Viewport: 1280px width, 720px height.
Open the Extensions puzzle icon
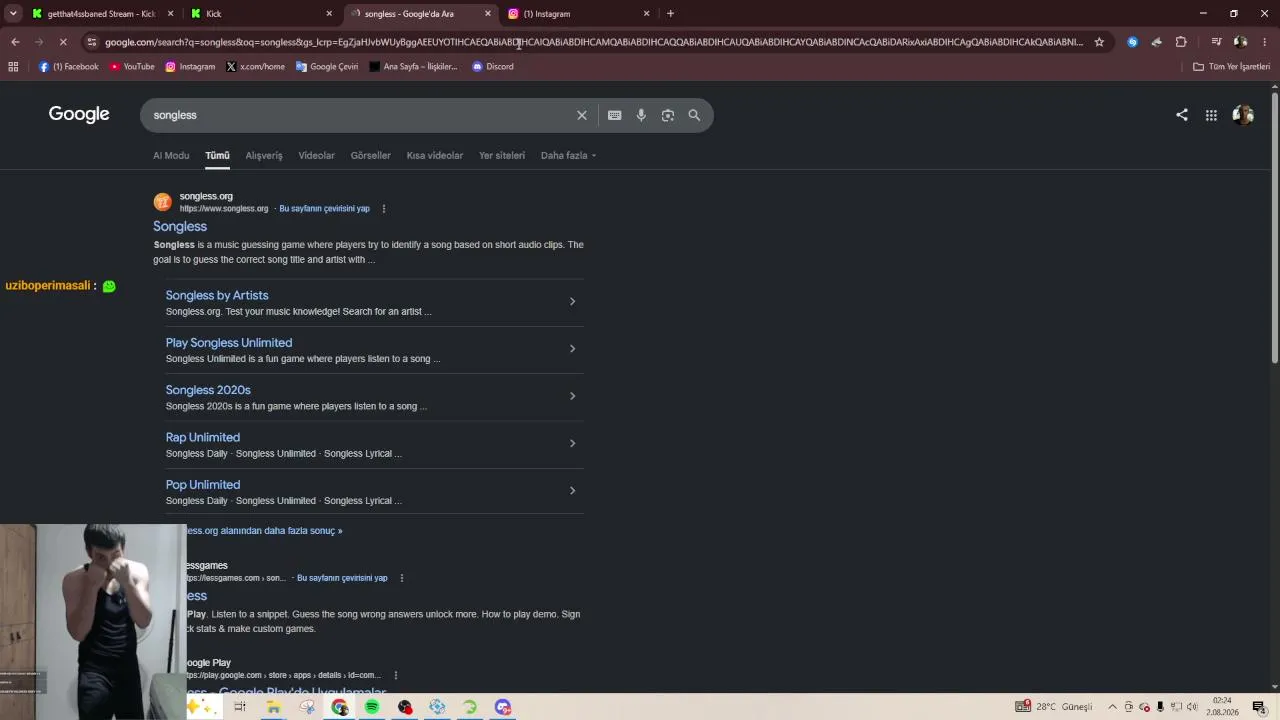(1181, 42)
